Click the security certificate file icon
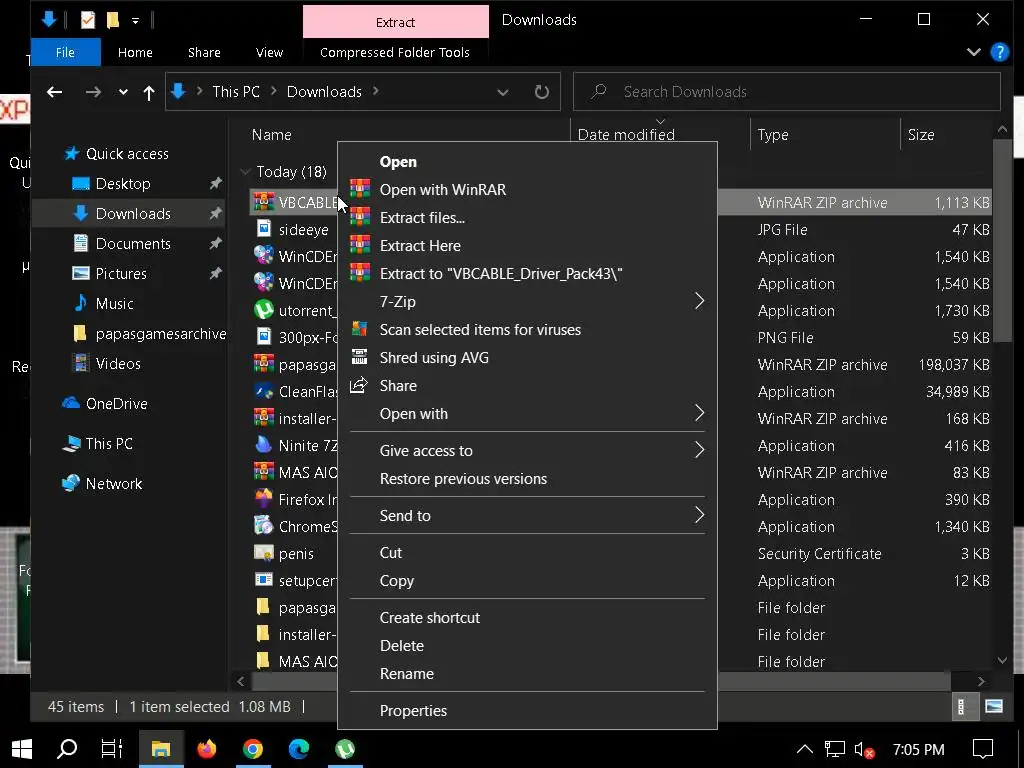 pos(264,553)
